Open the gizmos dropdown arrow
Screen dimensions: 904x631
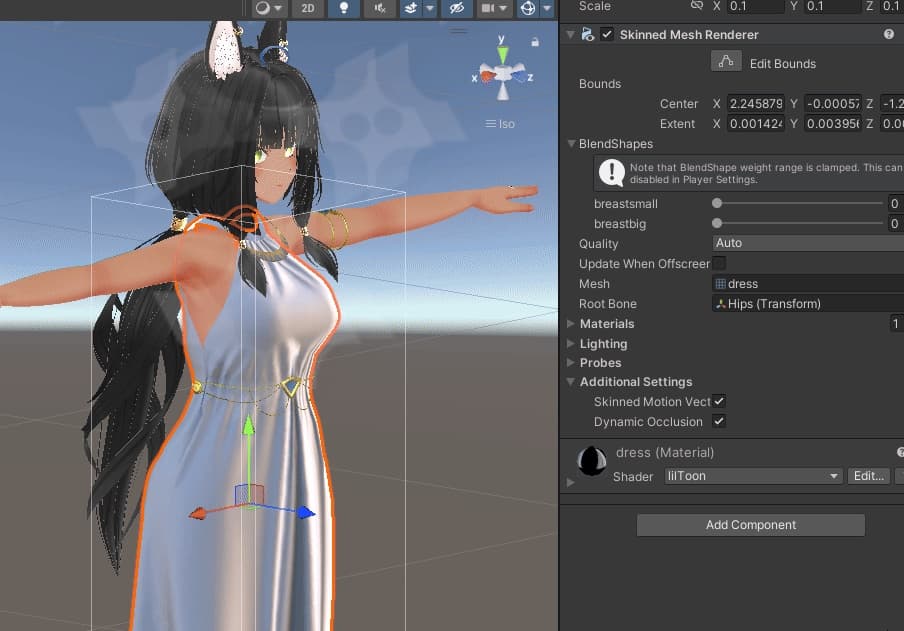click(x=547, y=8)
